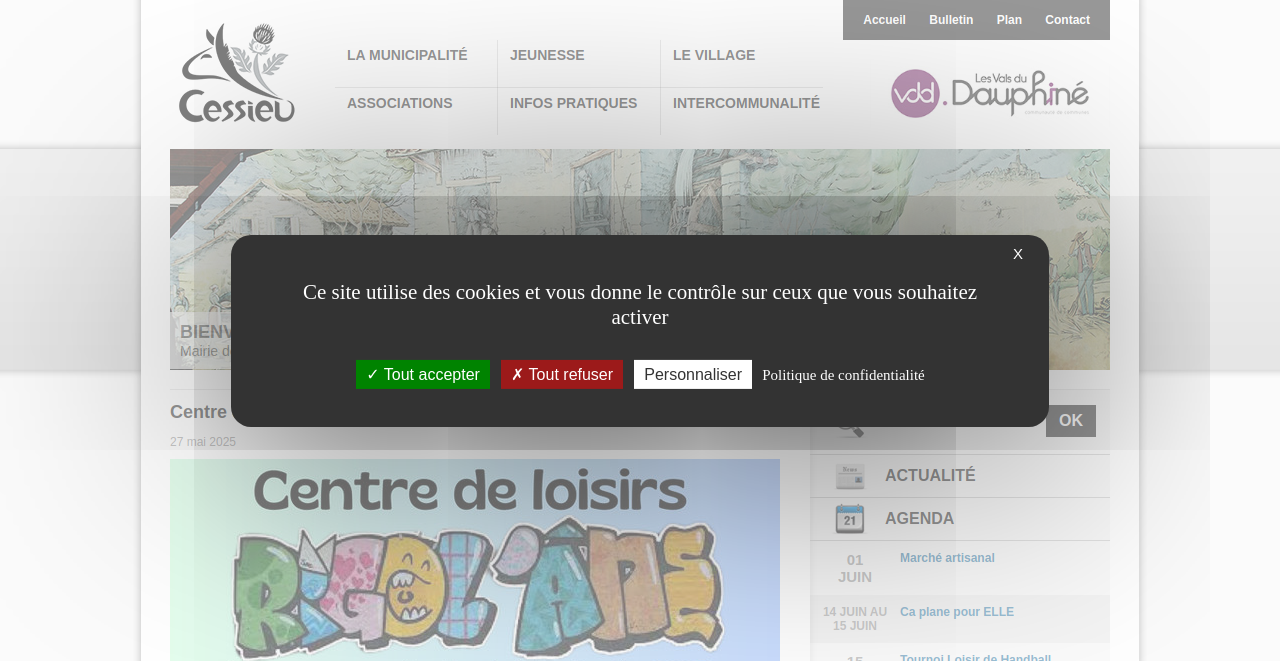Go to Accueil in top navigation

(884, 18)
